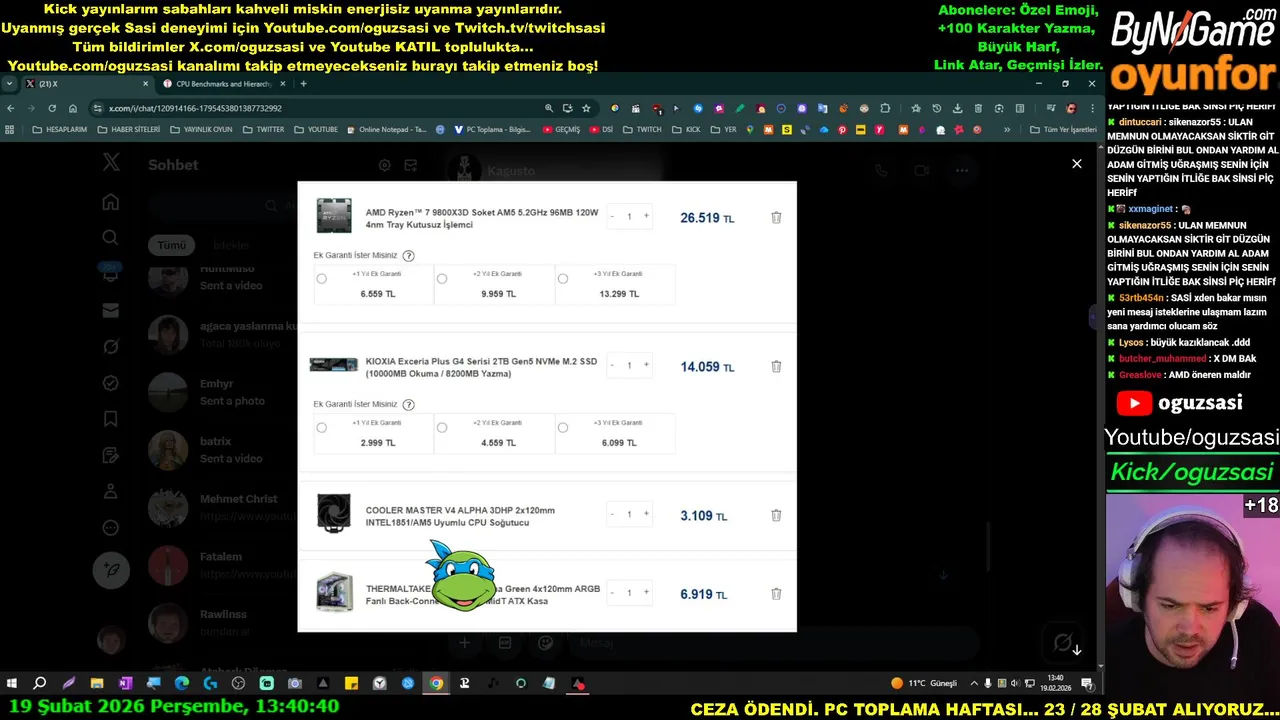Open Windows taskbar search
Screen dimensions: 1280x720
pos(40,683)
